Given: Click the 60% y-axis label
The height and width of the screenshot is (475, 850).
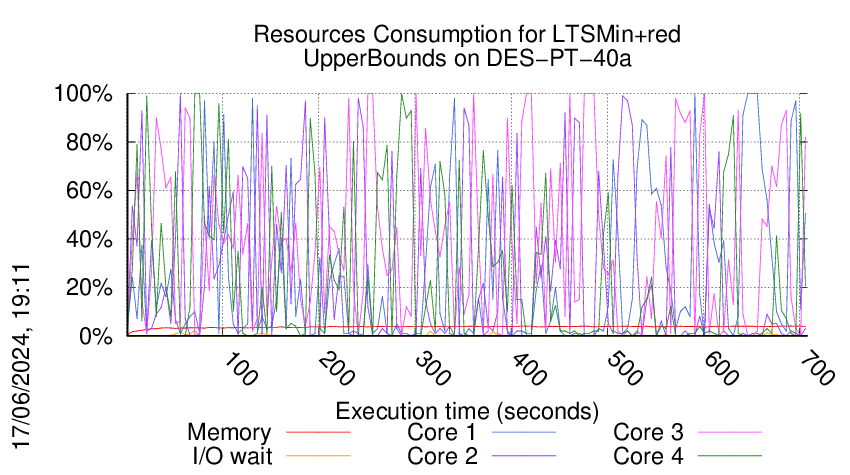Looking at the screenshot, I should click(x=89, y=191).
